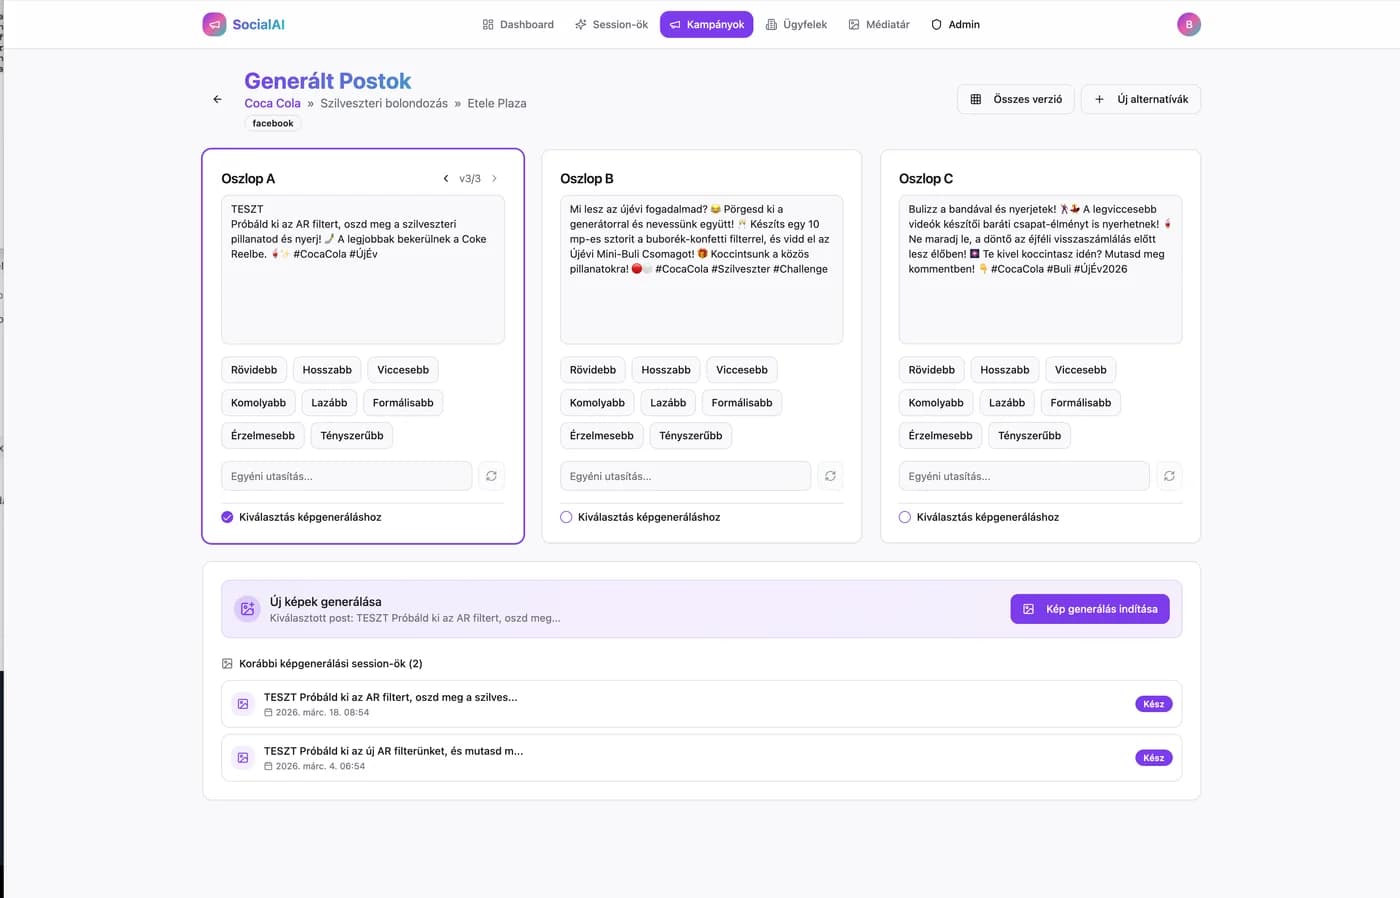Image resolution: width=1400 pixels, height=898 pixels.
Task: Focus the Egyéni utasítás field in Oszlop A
Action: coord(346,476)
